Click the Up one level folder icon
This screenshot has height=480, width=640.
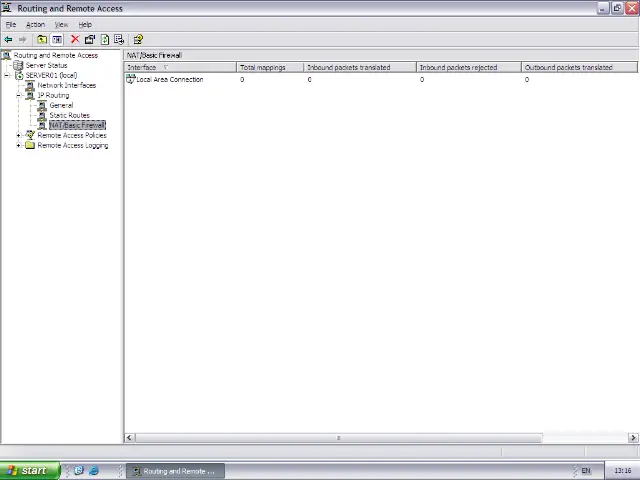[x=42, y=40]
